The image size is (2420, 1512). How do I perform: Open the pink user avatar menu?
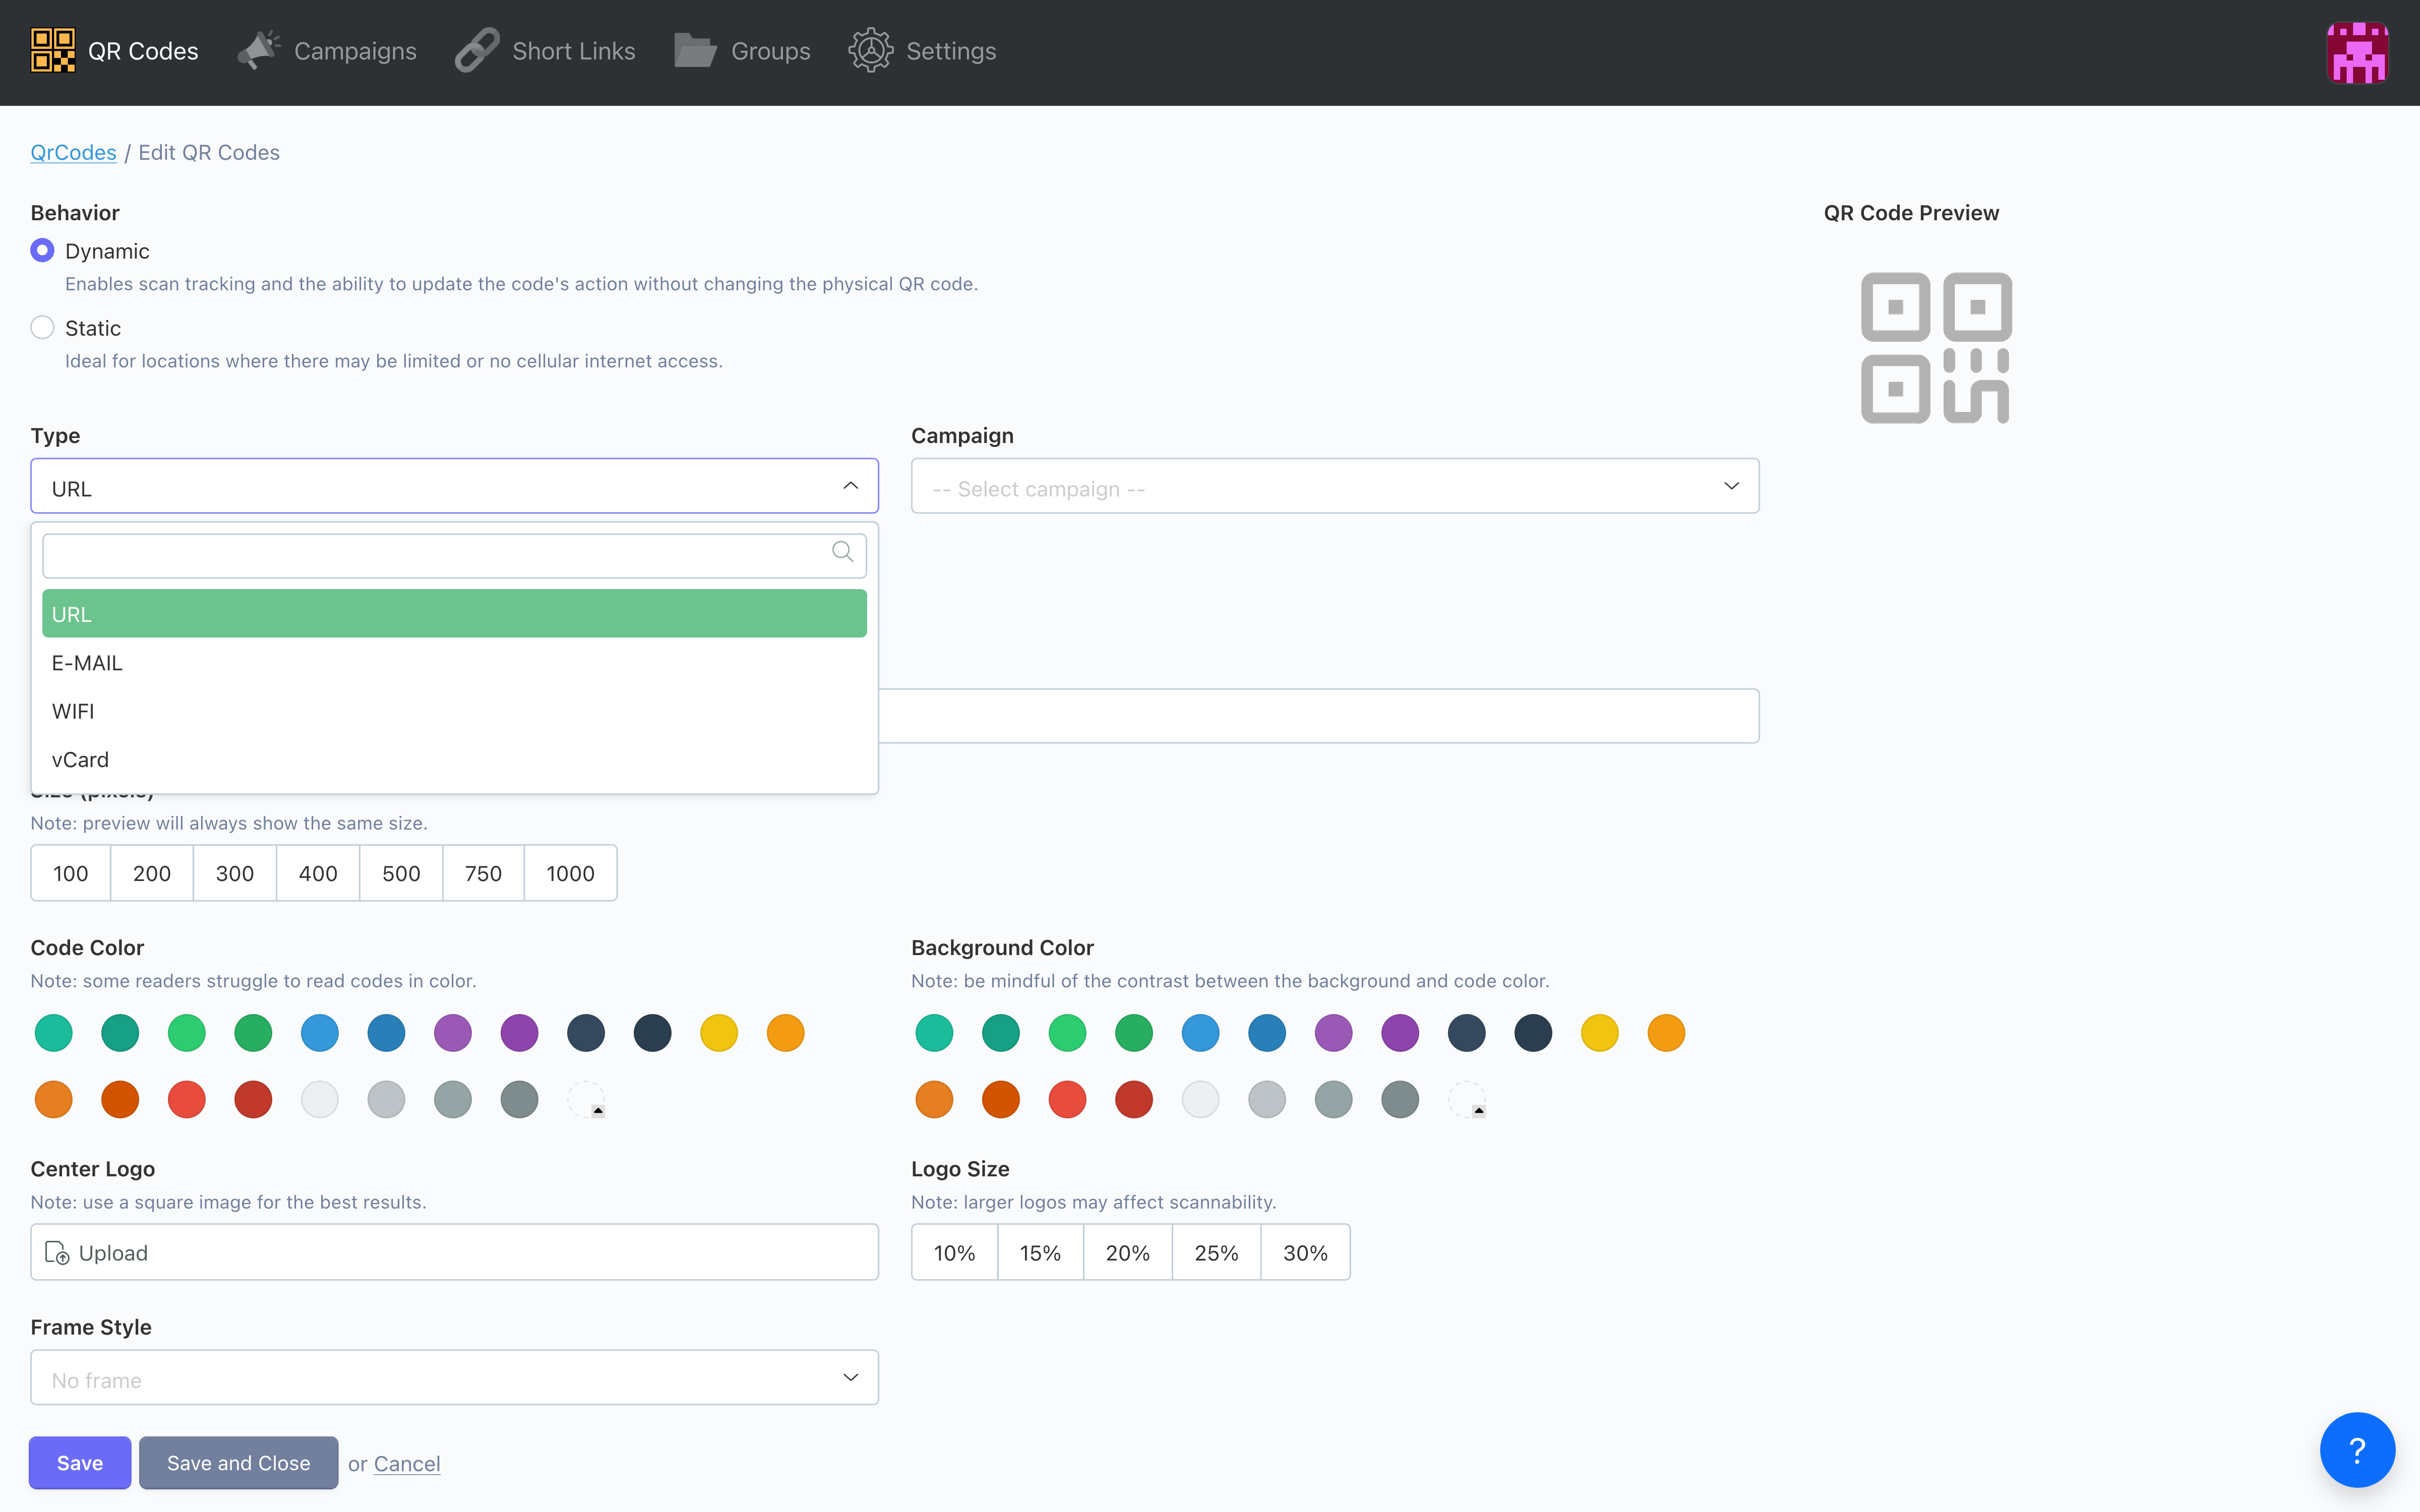[x=2357, y=52]
